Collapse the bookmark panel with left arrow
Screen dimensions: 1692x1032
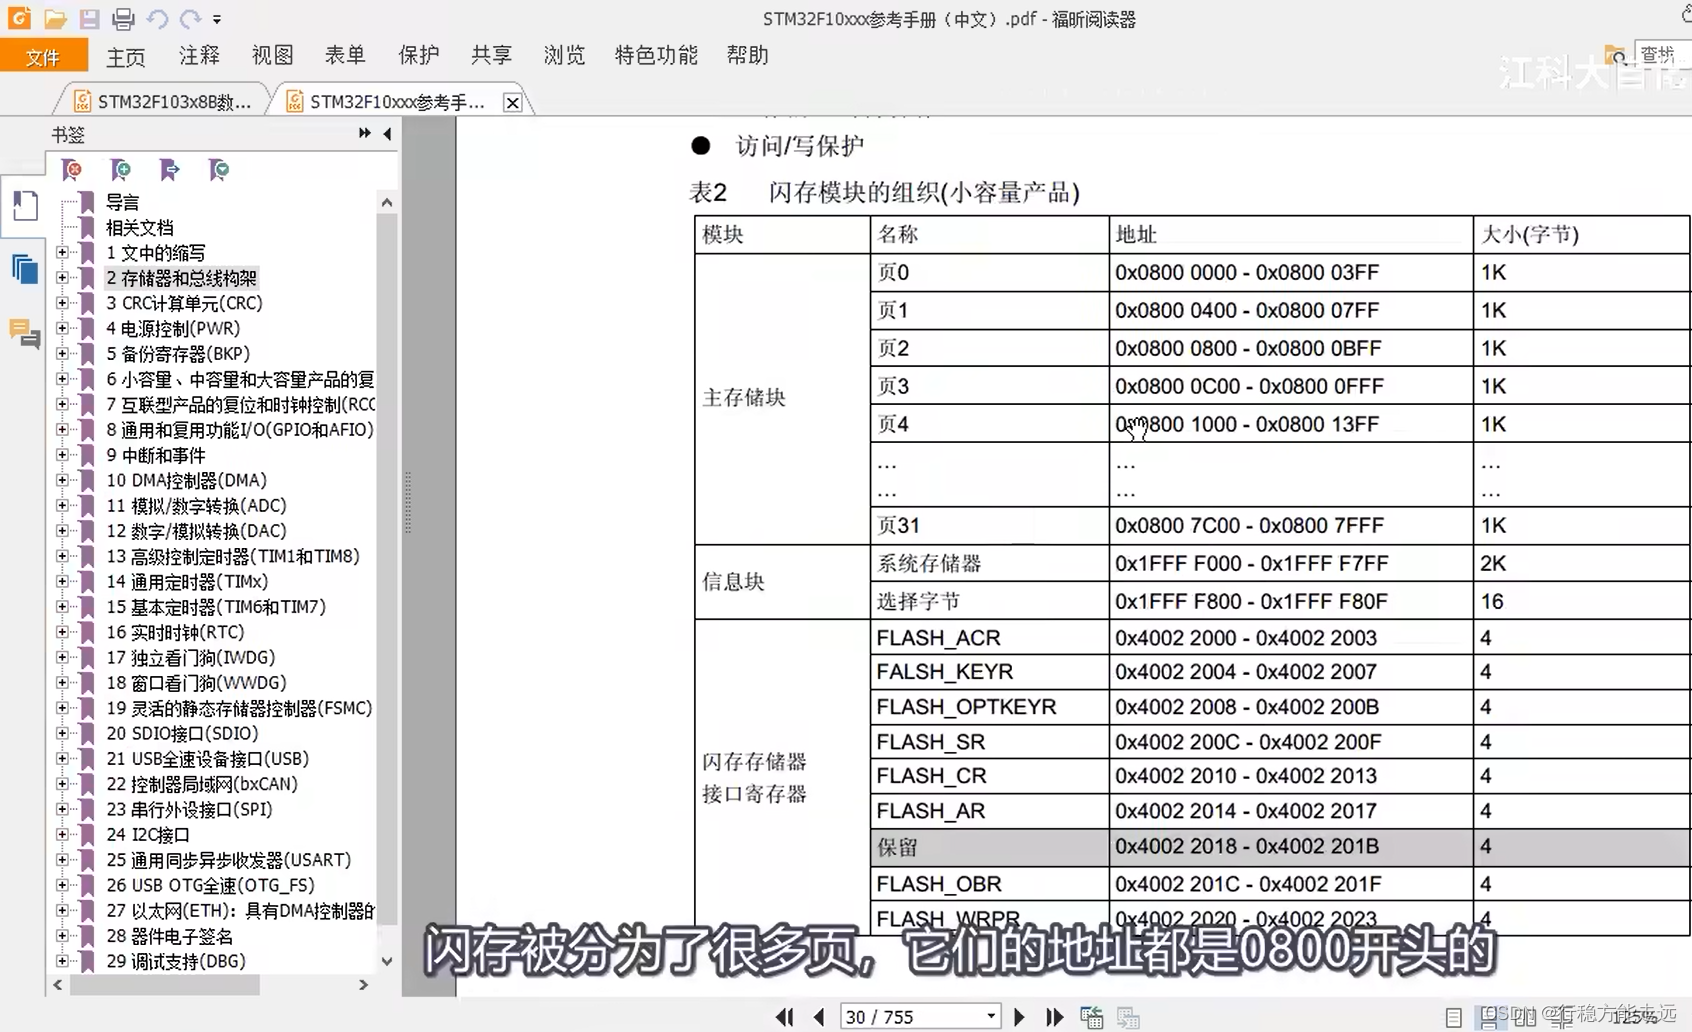coord(387,133)
